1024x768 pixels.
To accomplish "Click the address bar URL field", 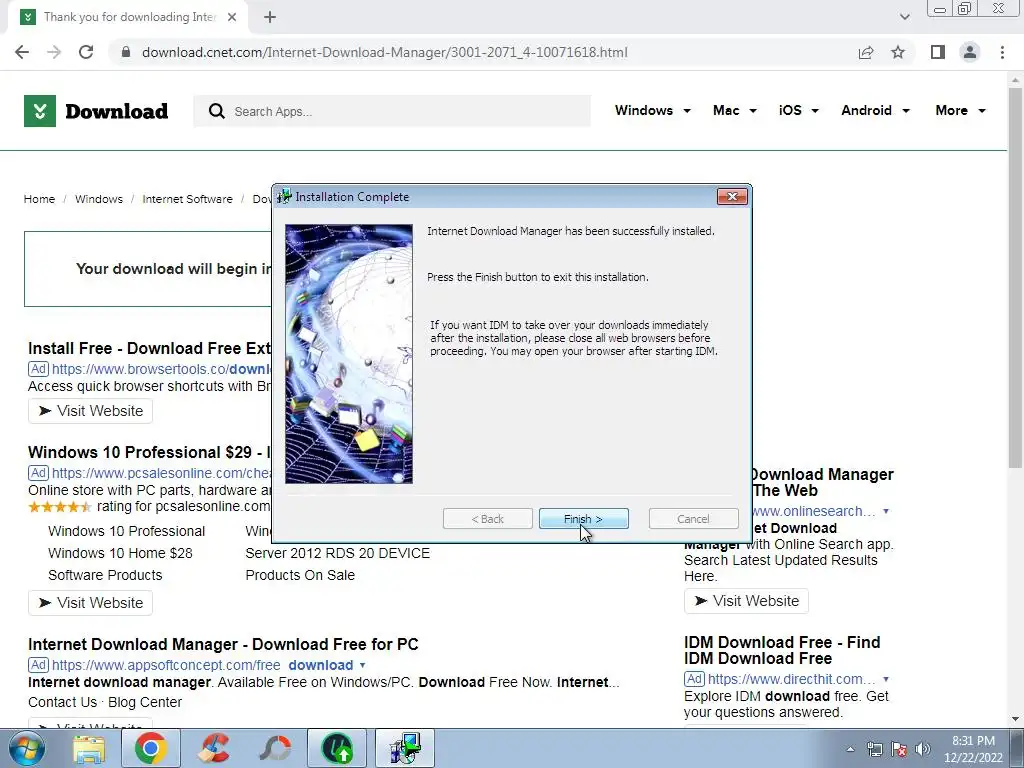I will coord(385,52).
